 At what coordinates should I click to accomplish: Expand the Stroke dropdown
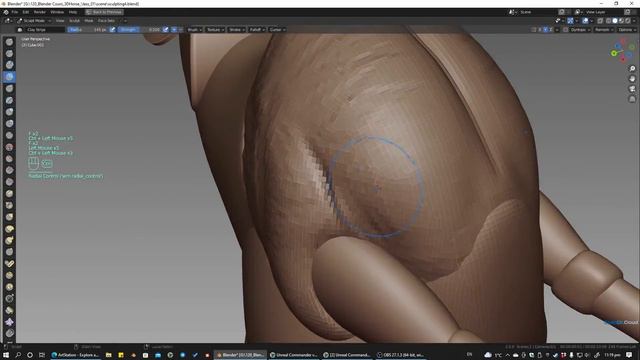pyautogui.click(x=236, y=29)
